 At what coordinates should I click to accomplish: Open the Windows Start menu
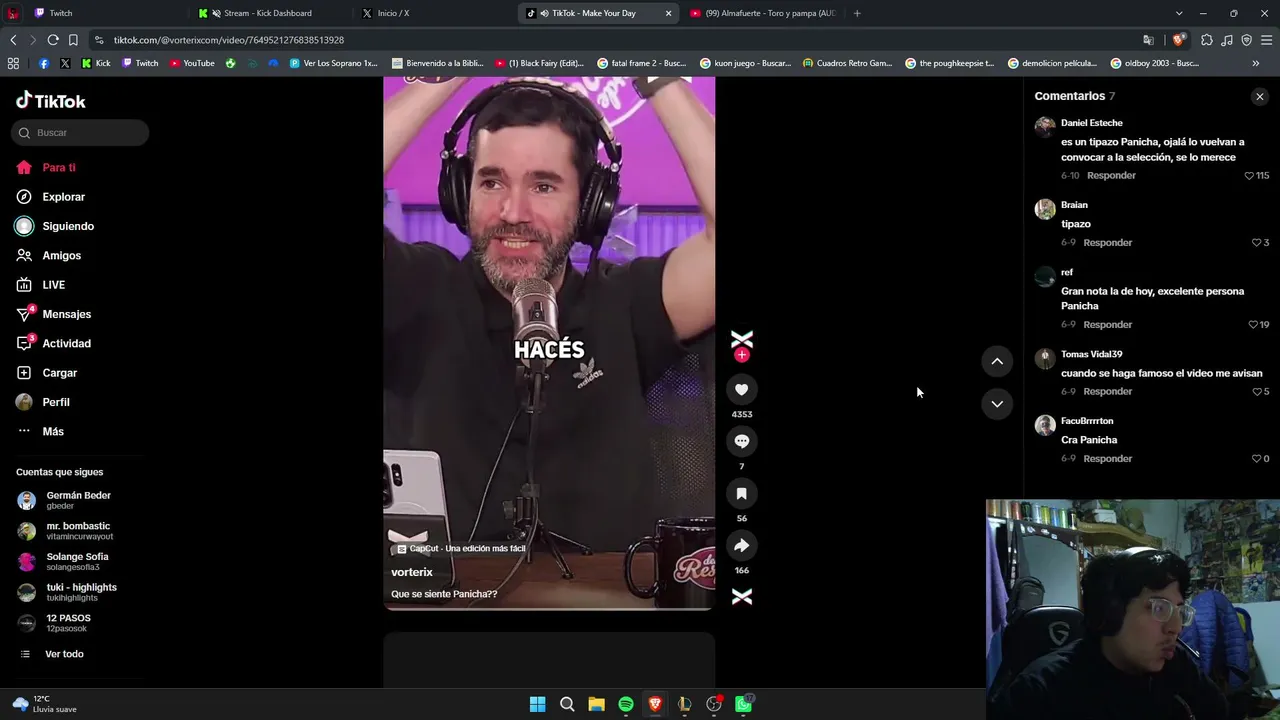[537, 704]
